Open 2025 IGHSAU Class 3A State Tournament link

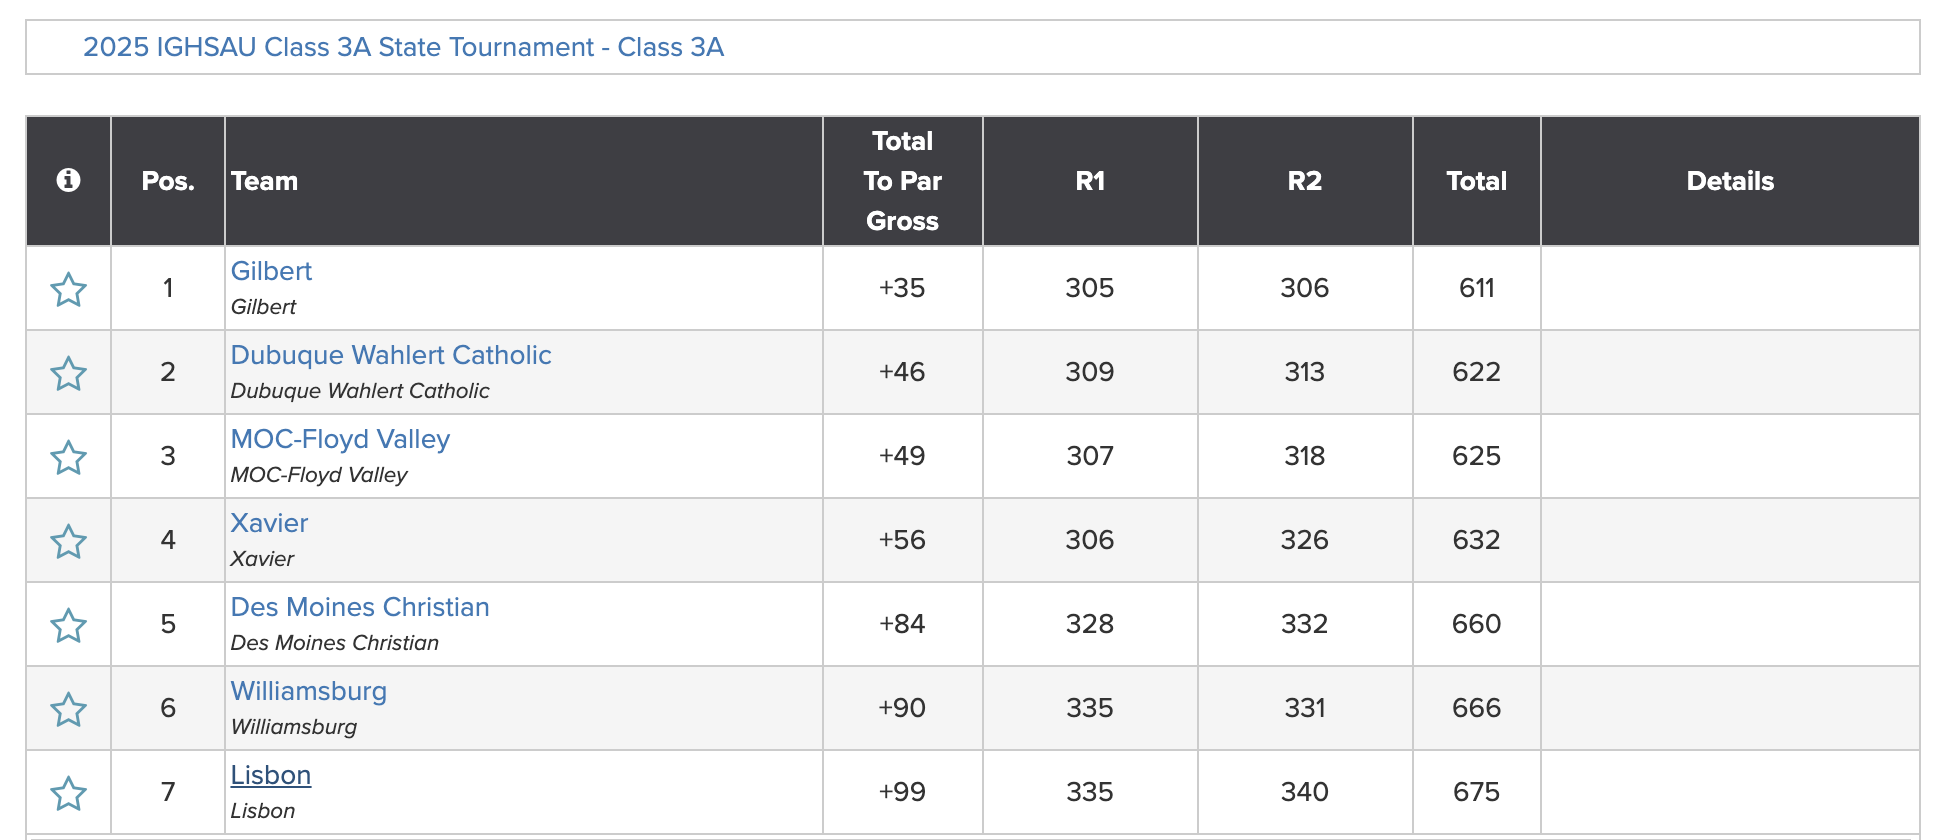coord(403,47)
